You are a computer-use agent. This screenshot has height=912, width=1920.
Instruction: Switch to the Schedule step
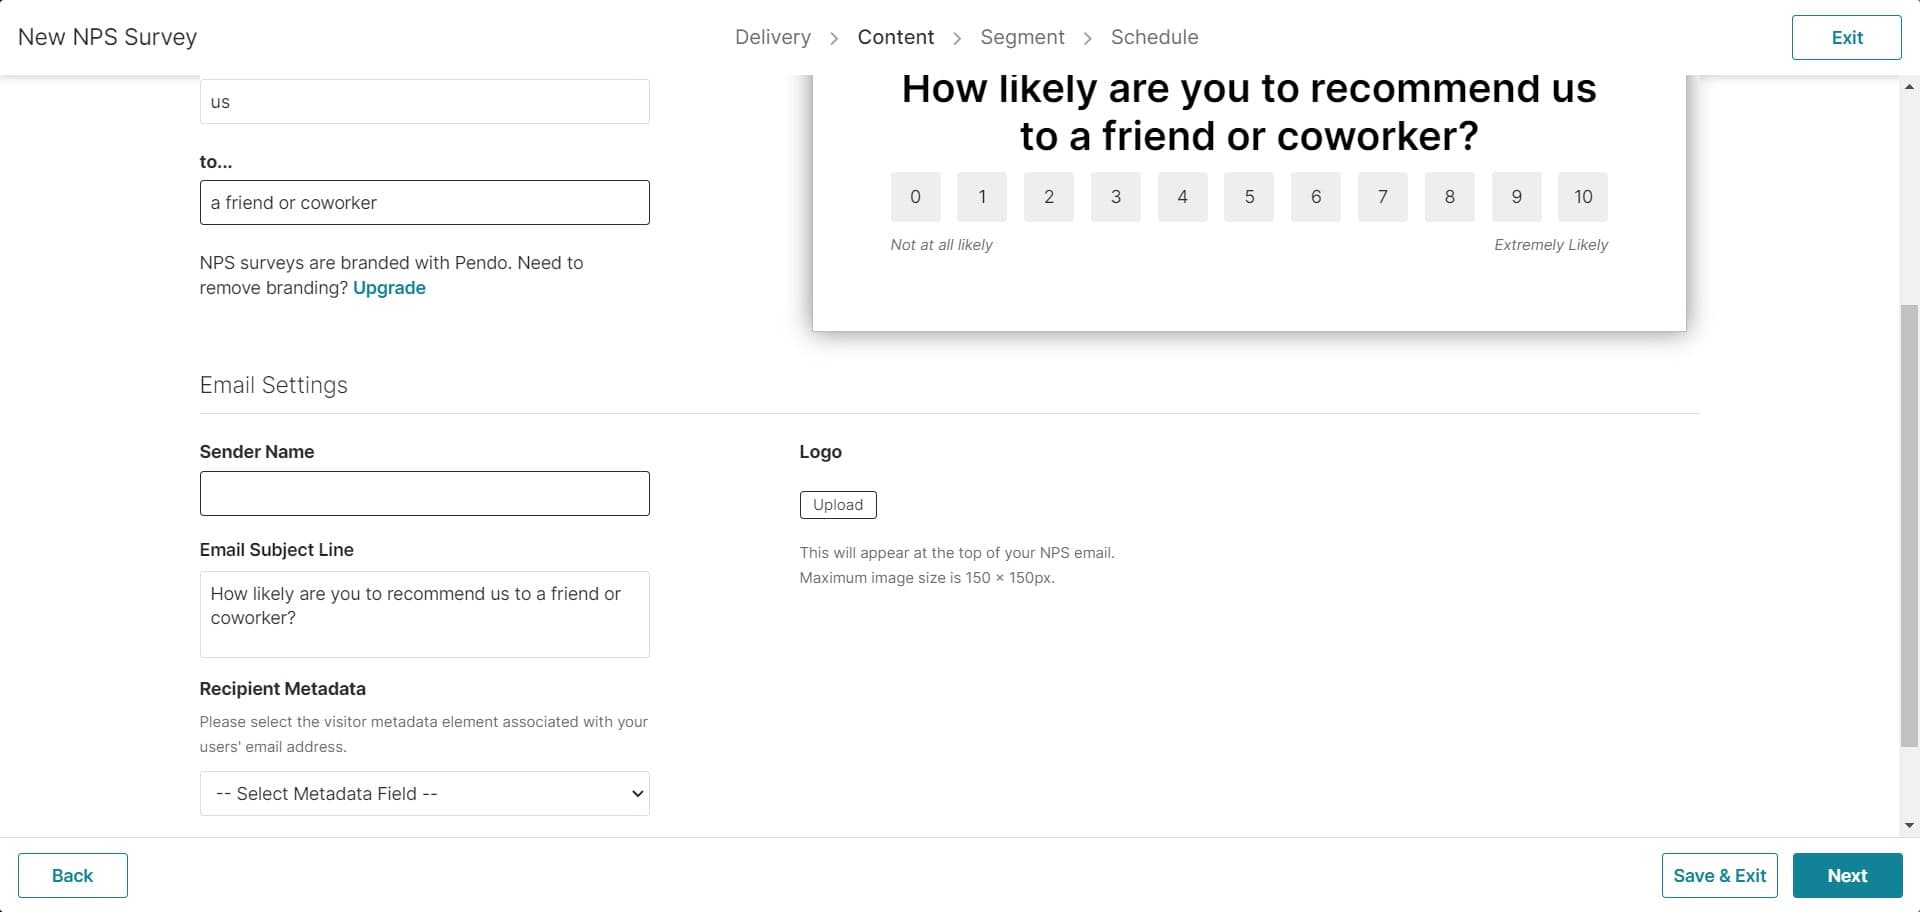(x=1154, y=37)
